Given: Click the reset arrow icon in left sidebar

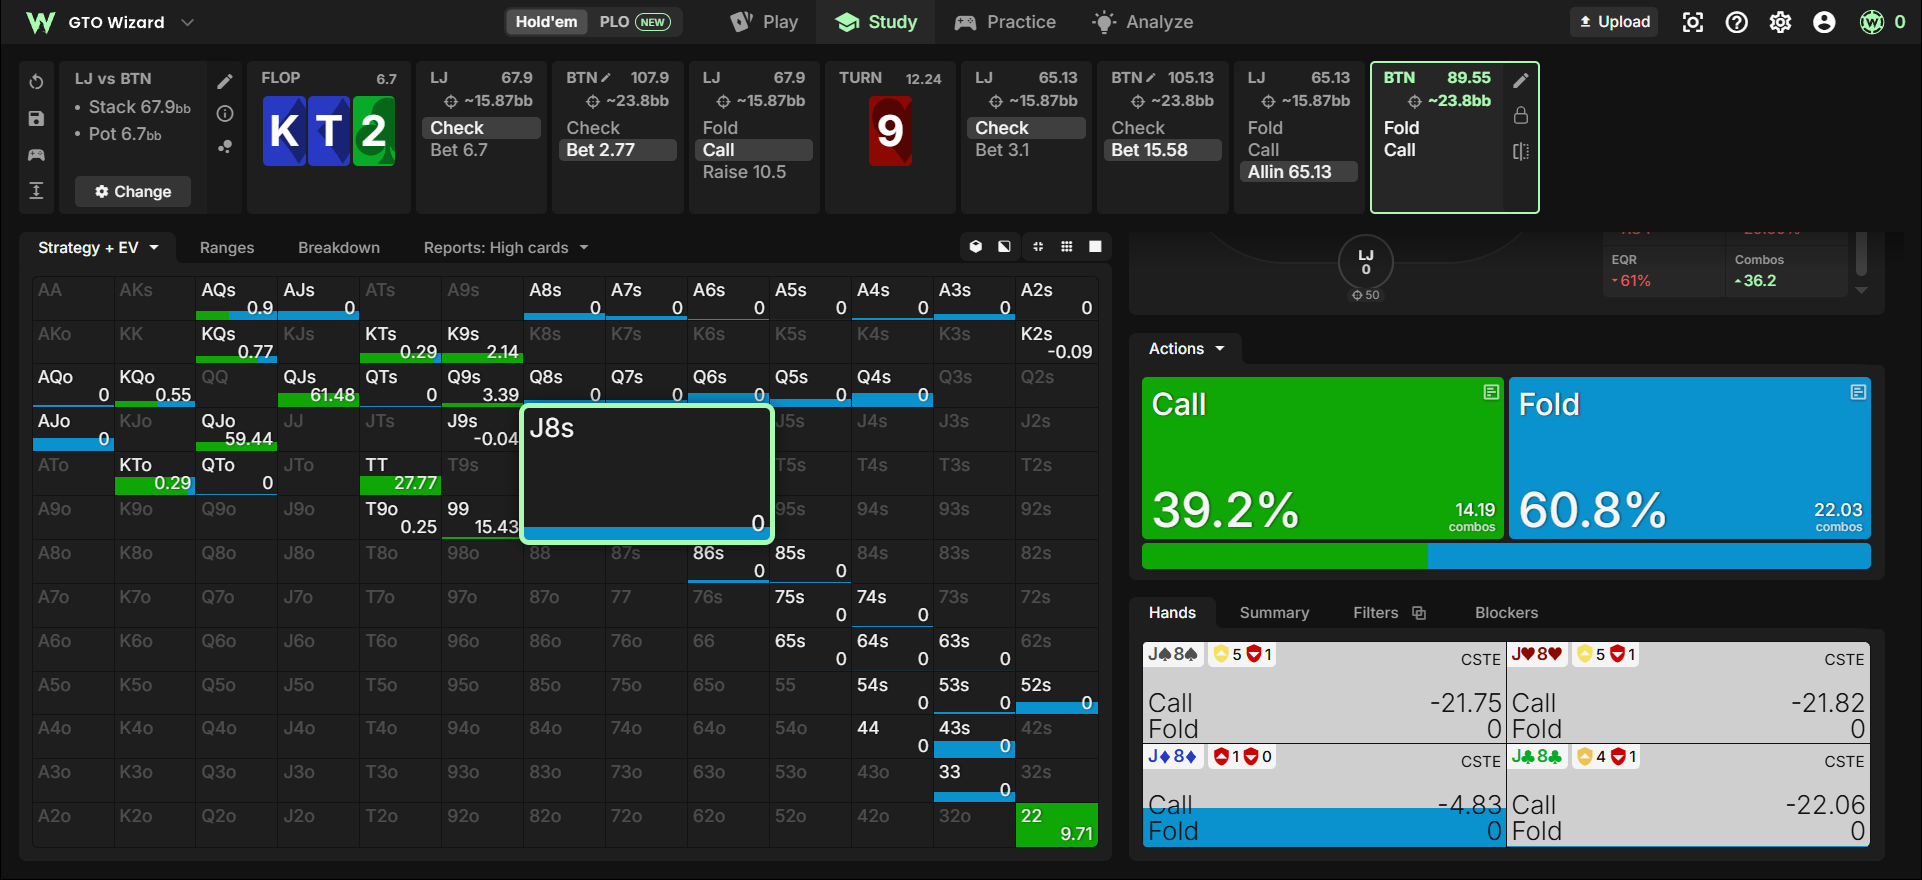Looking at the screenshot, I should coord(36,81).
